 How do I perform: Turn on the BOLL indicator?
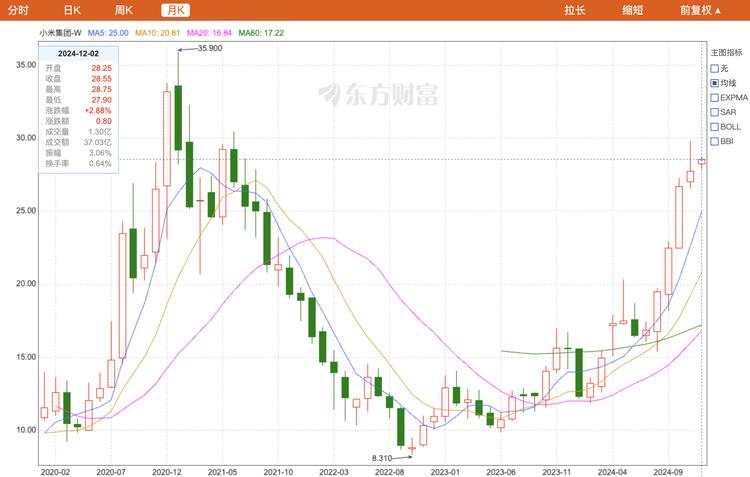[714, 127]
